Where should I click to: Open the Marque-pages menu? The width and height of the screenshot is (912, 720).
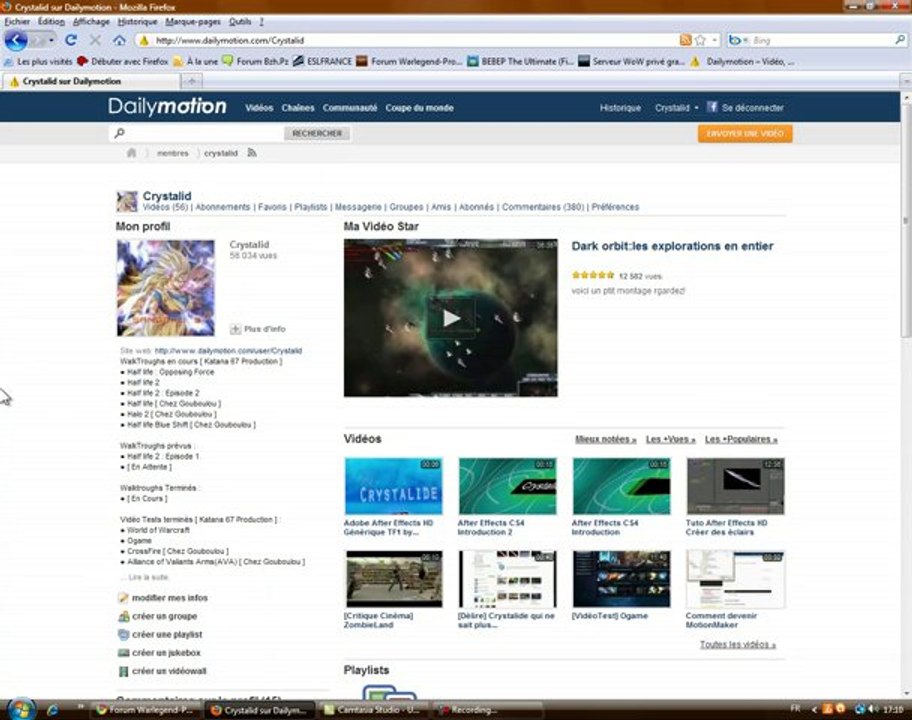[x=193, y=22]
